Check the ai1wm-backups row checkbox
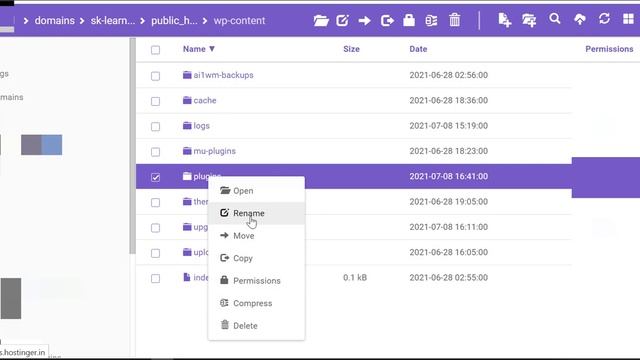Screen dimensions: 640x360 [x=156, y=76]
